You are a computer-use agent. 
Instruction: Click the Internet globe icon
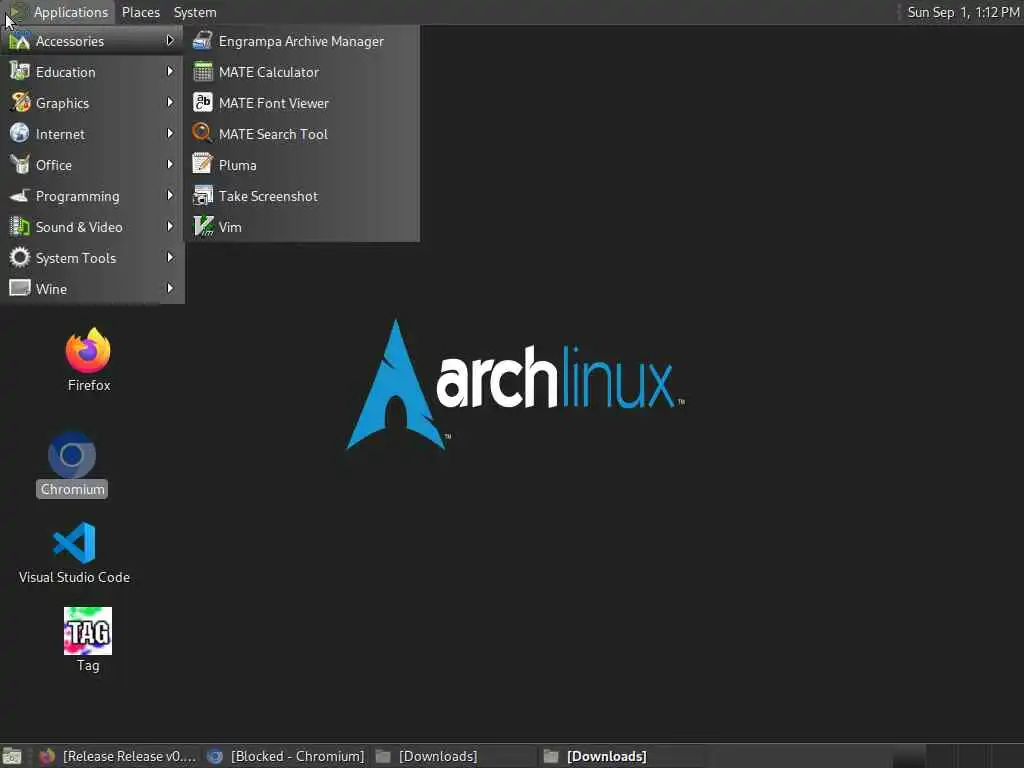[20, 133]
